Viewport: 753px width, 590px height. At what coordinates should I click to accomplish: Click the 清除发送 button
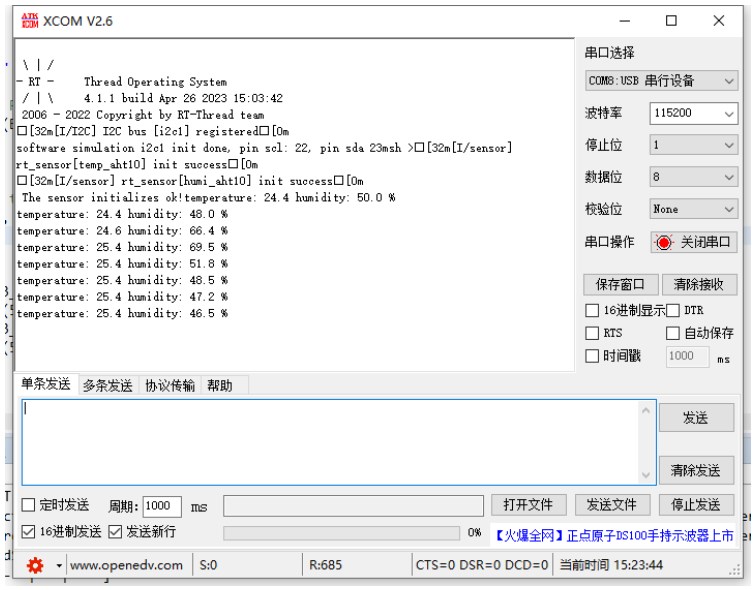pyautogui.click(x=696, y=470)
